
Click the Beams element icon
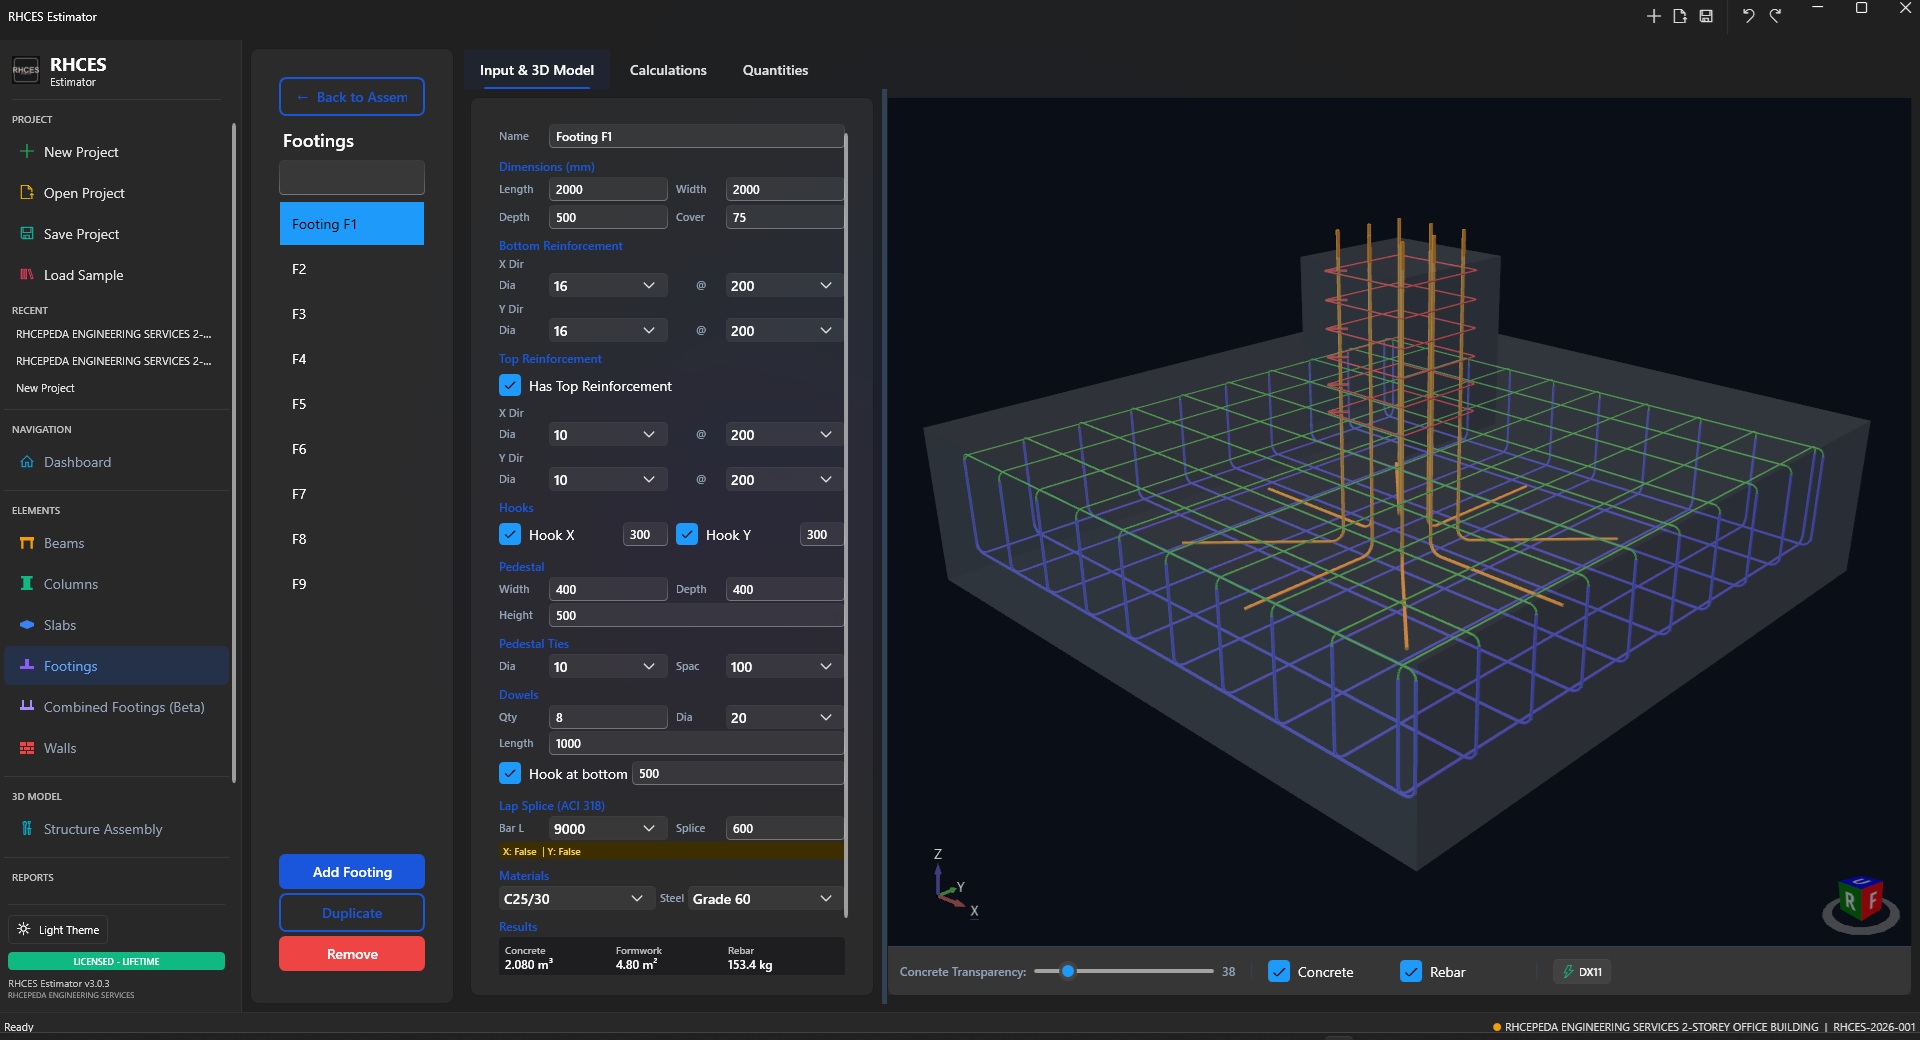[27, 543]
